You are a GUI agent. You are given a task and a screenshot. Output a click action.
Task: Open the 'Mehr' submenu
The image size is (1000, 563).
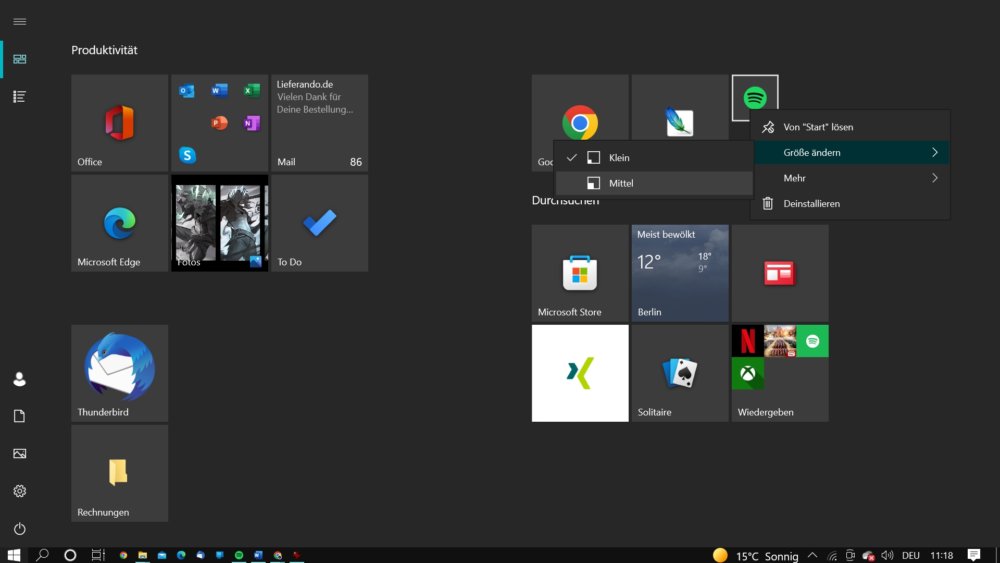point(850,178)
